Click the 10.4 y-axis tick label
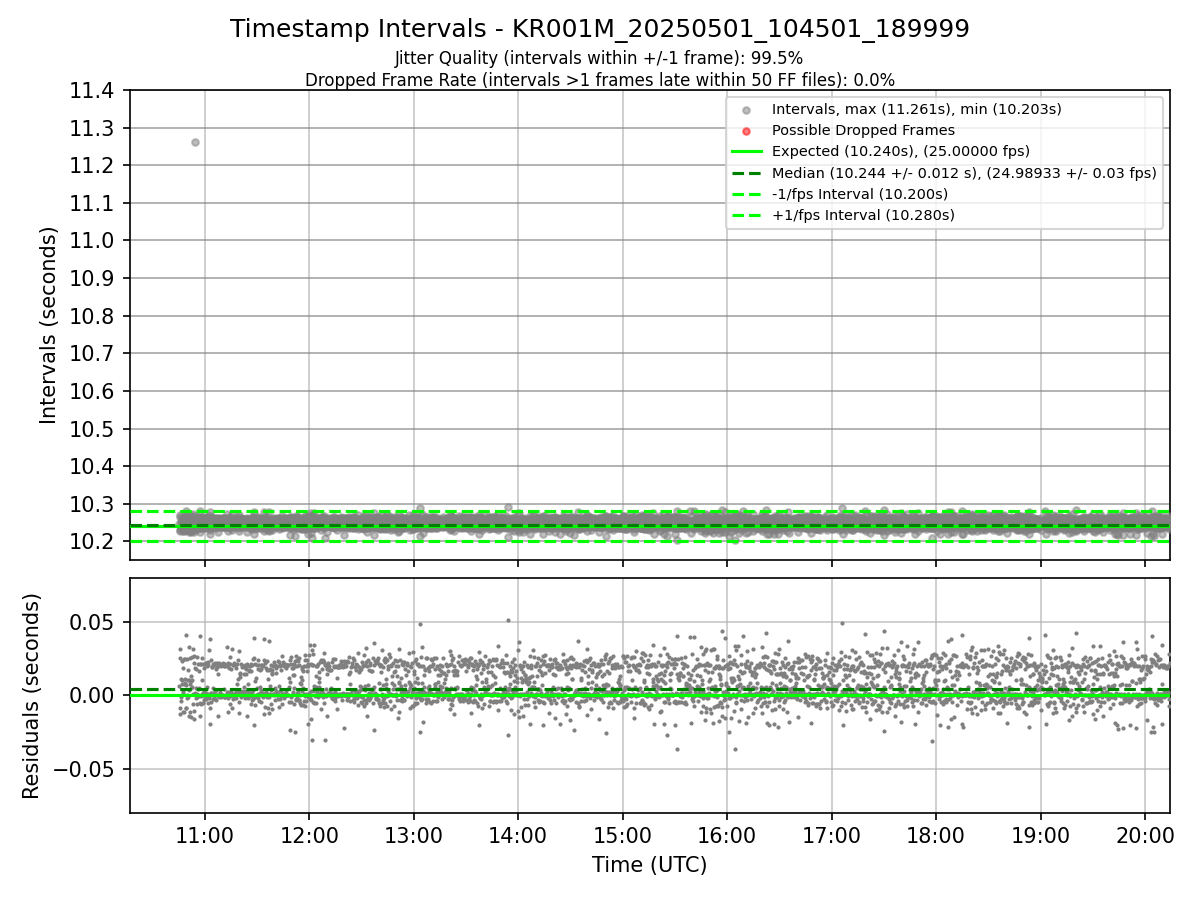 (93, 467)
